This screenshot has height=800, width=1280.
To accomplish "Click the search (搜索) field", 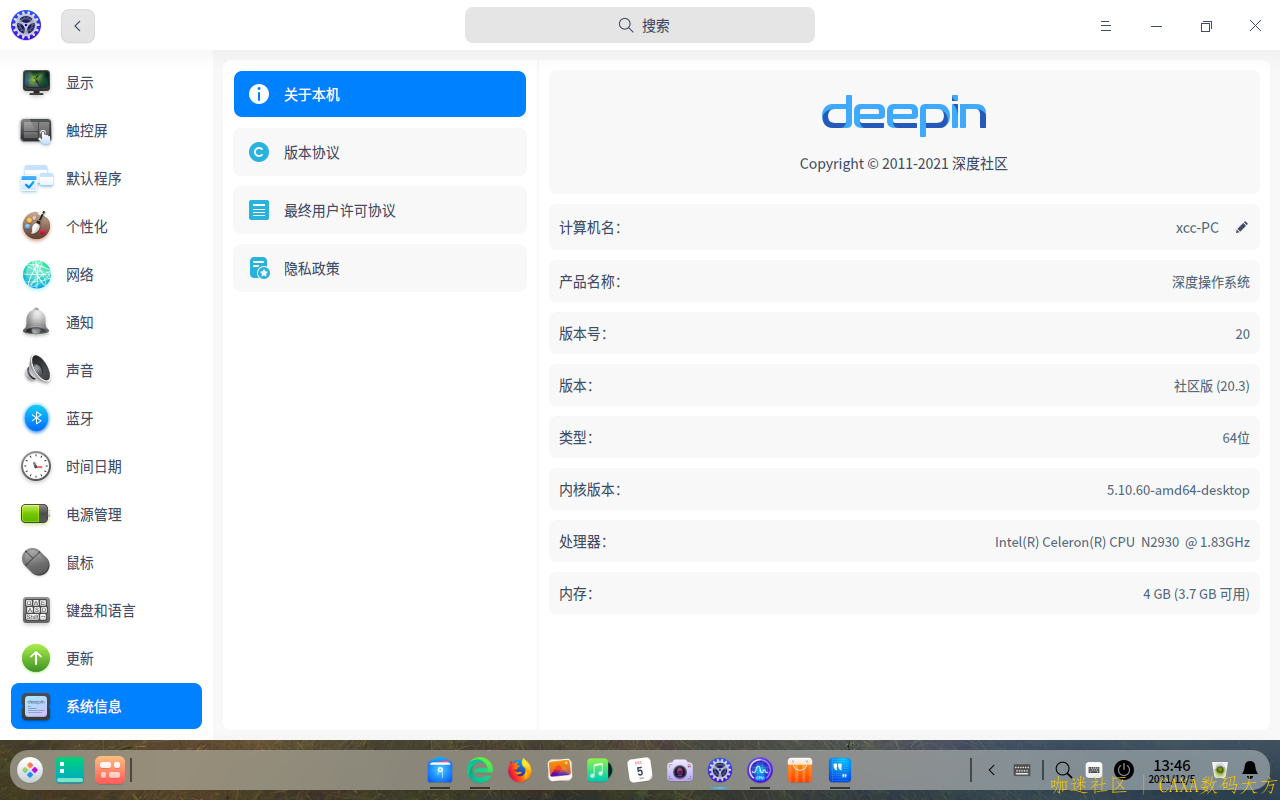I will [x=640, y=25].
